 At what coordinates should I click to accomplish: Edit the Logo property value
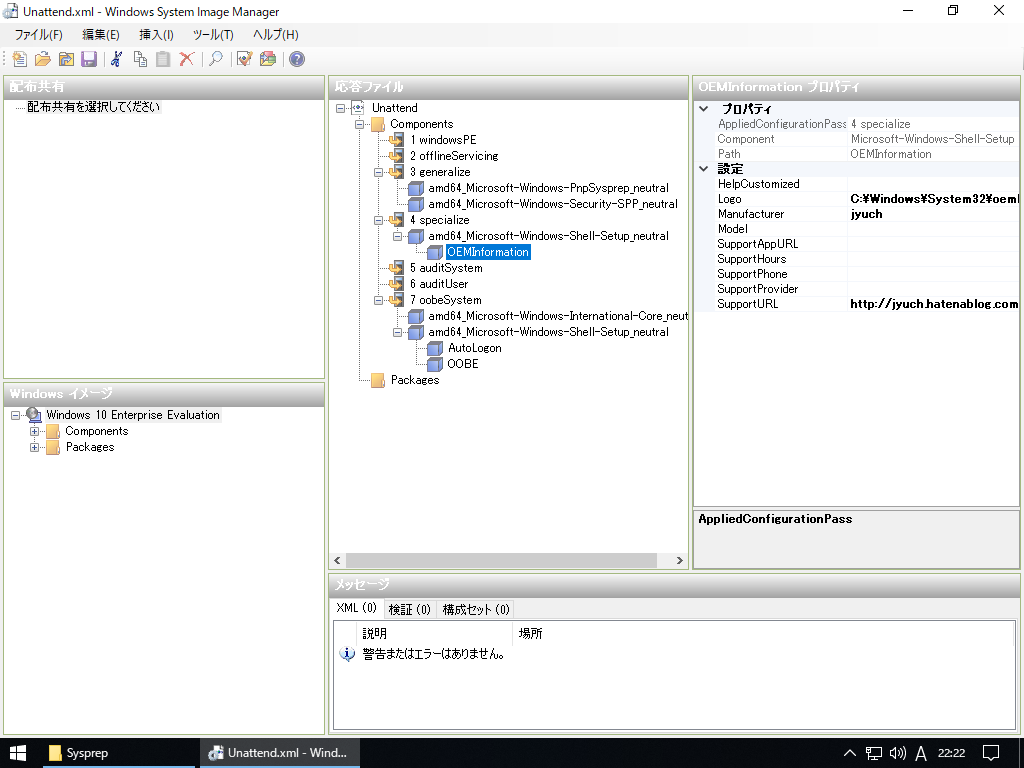point(933,199)
